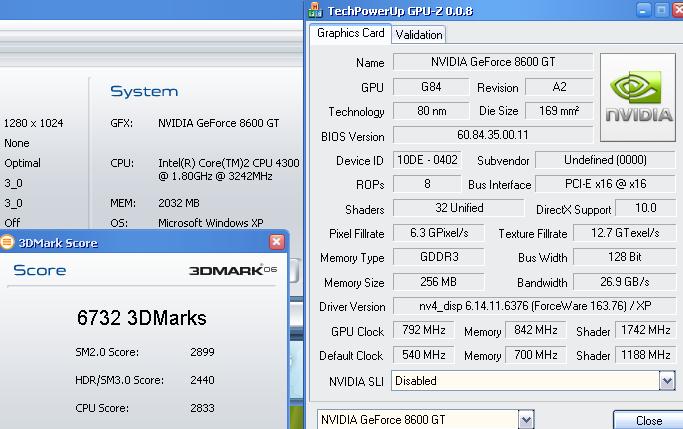Click the current Memory clock 842 MHz
Viewport: 683px width, 429px height.
(x=535, y=330)
